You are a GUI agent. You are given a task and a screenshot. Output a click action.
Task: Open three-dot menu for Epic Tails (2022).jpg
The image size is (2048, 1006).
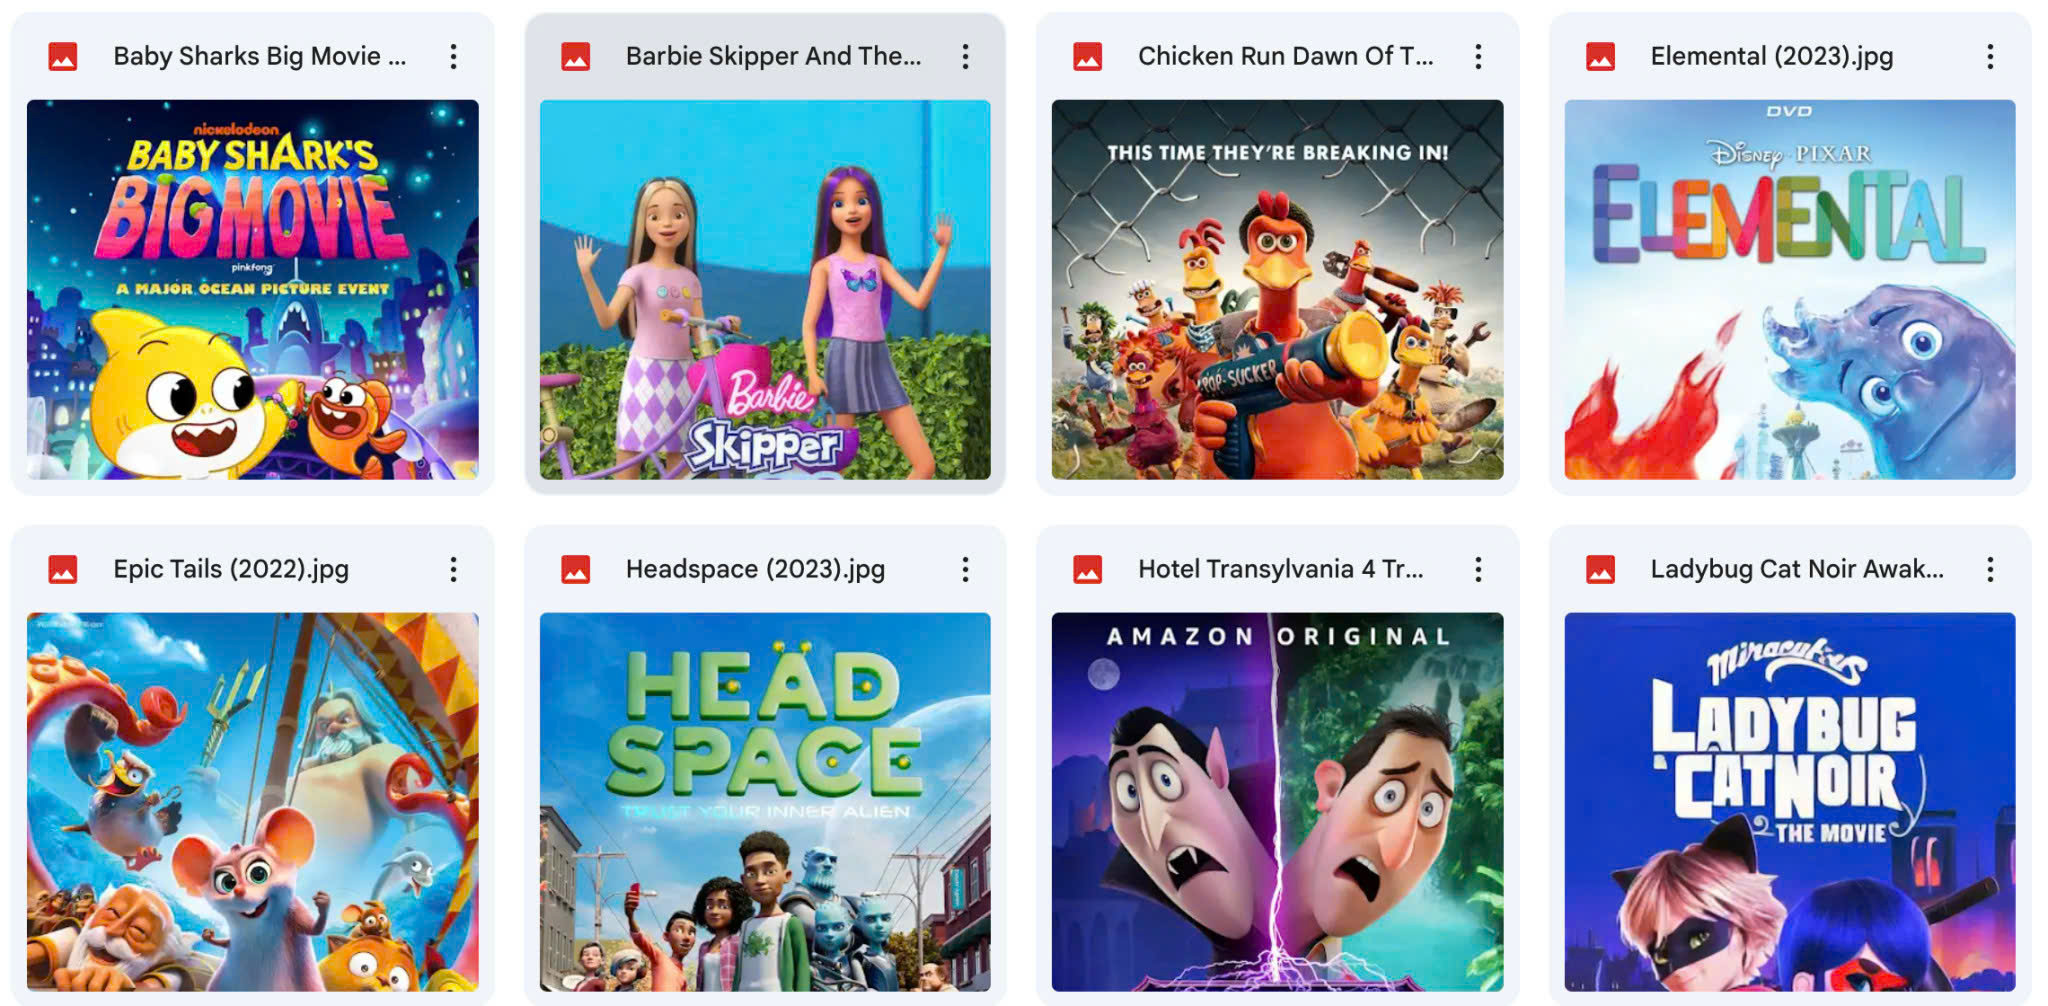(x=453, y=569)
